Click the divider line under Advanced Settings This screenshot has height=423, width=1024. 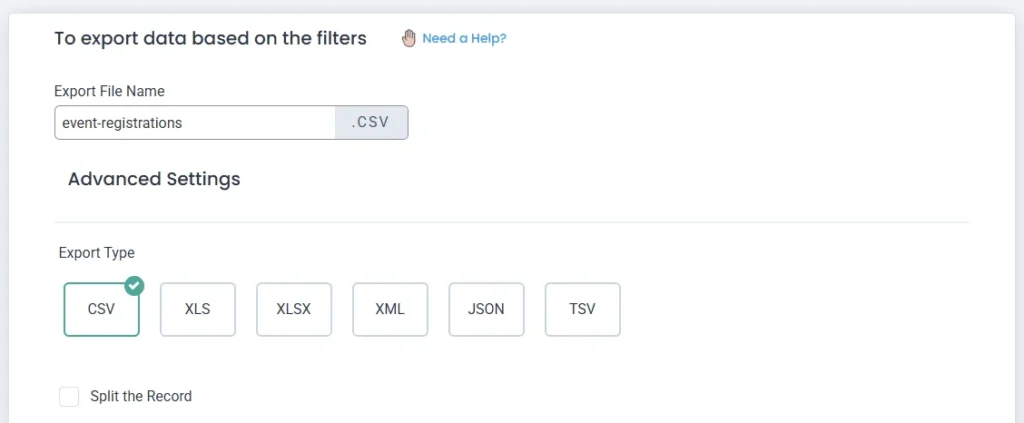[510, 221]
